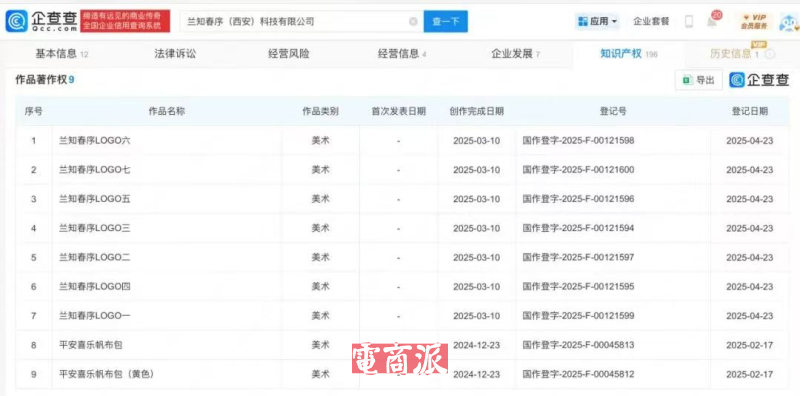Click registration number 国作登字-2025-F-00045813
Viewport: 800px width, 396px height.
[x=578, y=345]
